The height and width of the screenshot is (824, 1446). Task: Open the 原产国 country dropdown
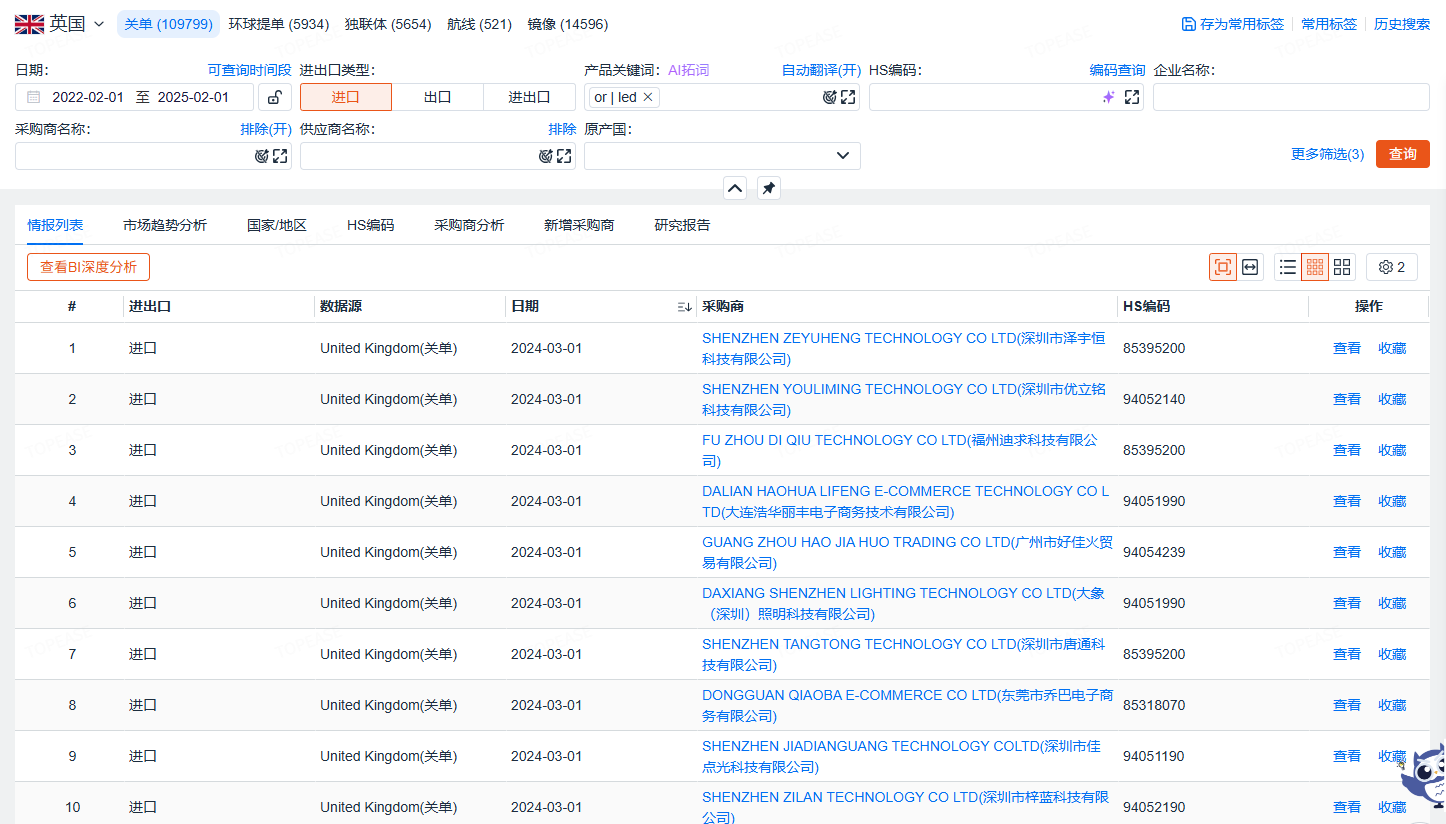coord(722,156)
